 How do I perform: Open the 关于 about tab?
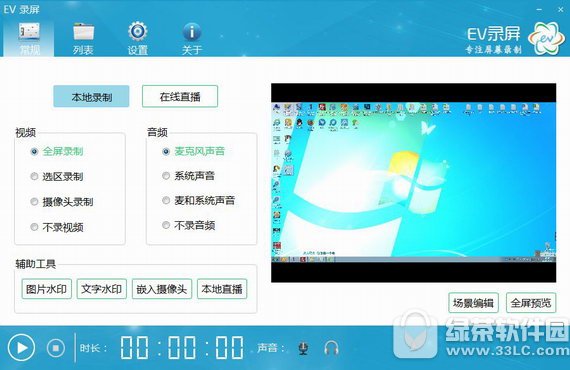click(192, 39)
